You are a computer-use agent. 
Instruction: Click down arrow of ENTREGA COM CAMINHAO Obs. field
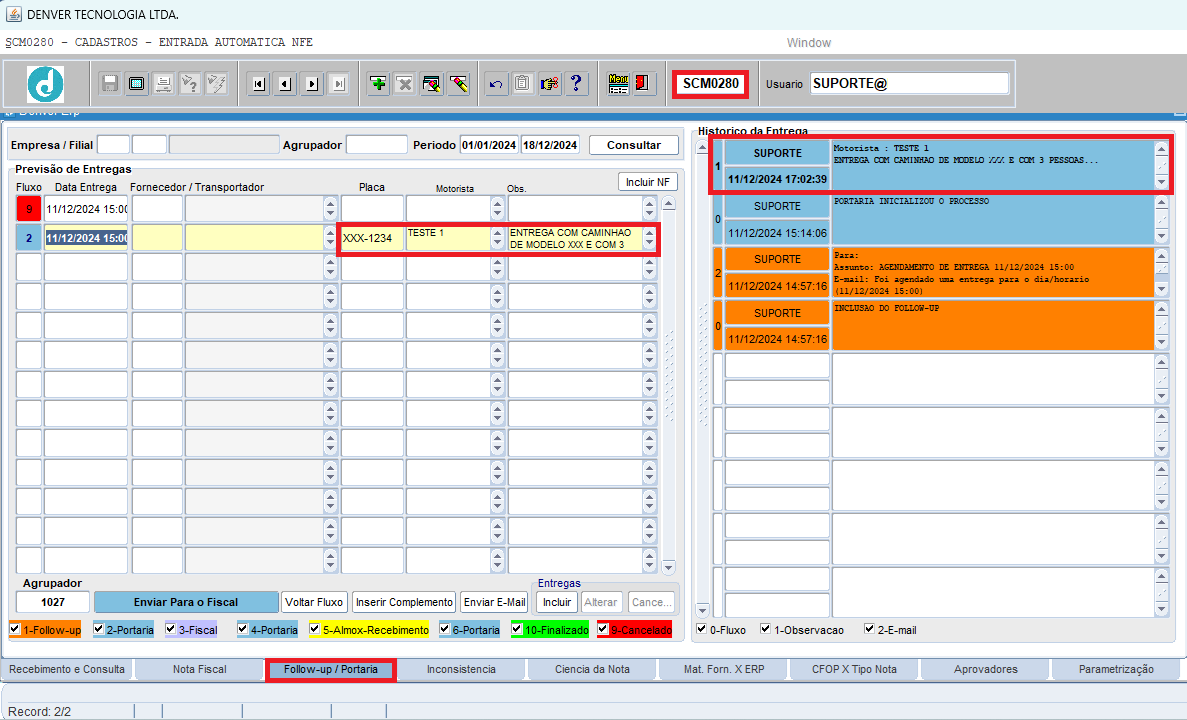tap(650, 244)
